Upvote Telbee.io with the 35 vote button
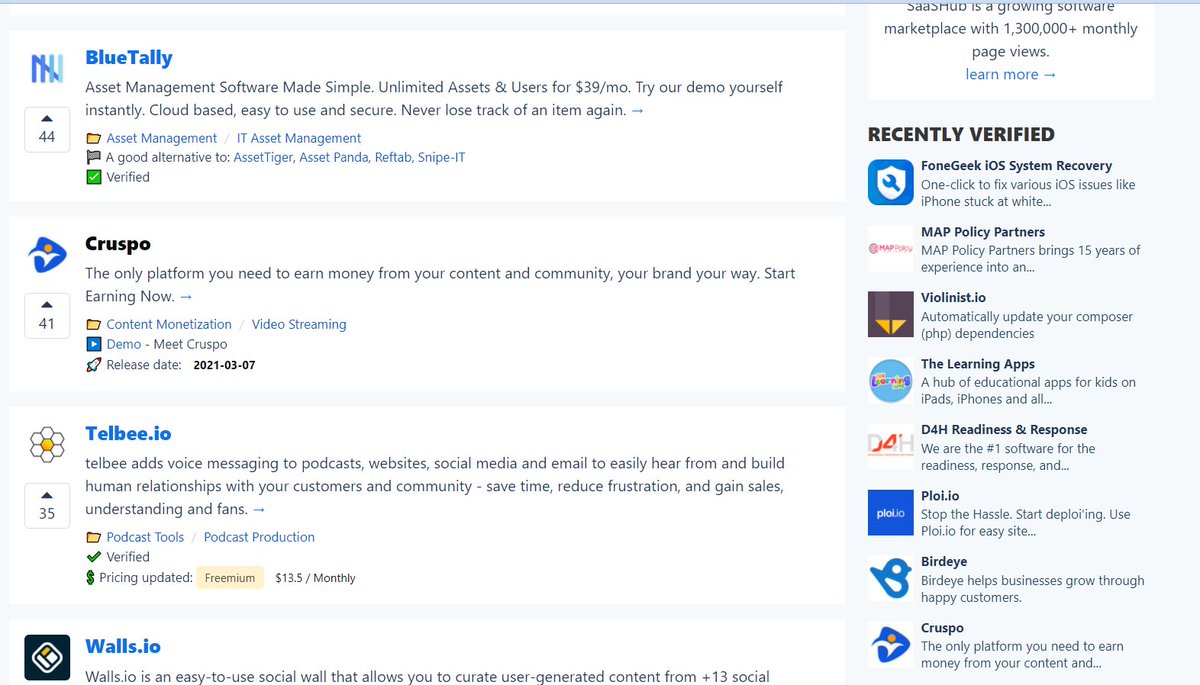 click(47, 506)
